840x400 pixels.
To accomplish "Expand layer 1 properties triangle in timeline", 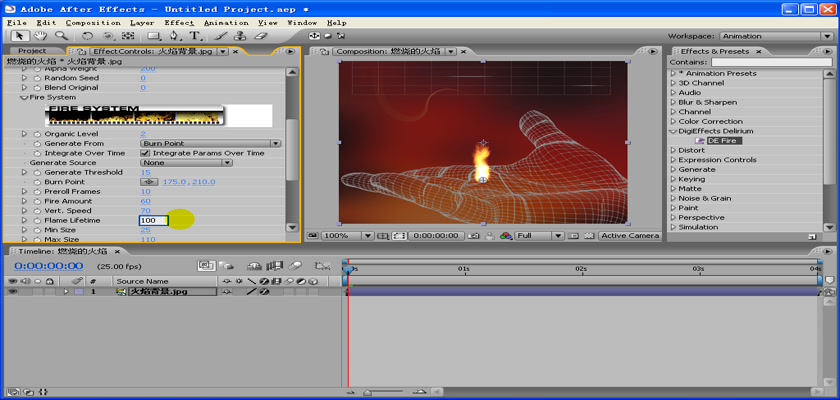I will pos(66,292).
